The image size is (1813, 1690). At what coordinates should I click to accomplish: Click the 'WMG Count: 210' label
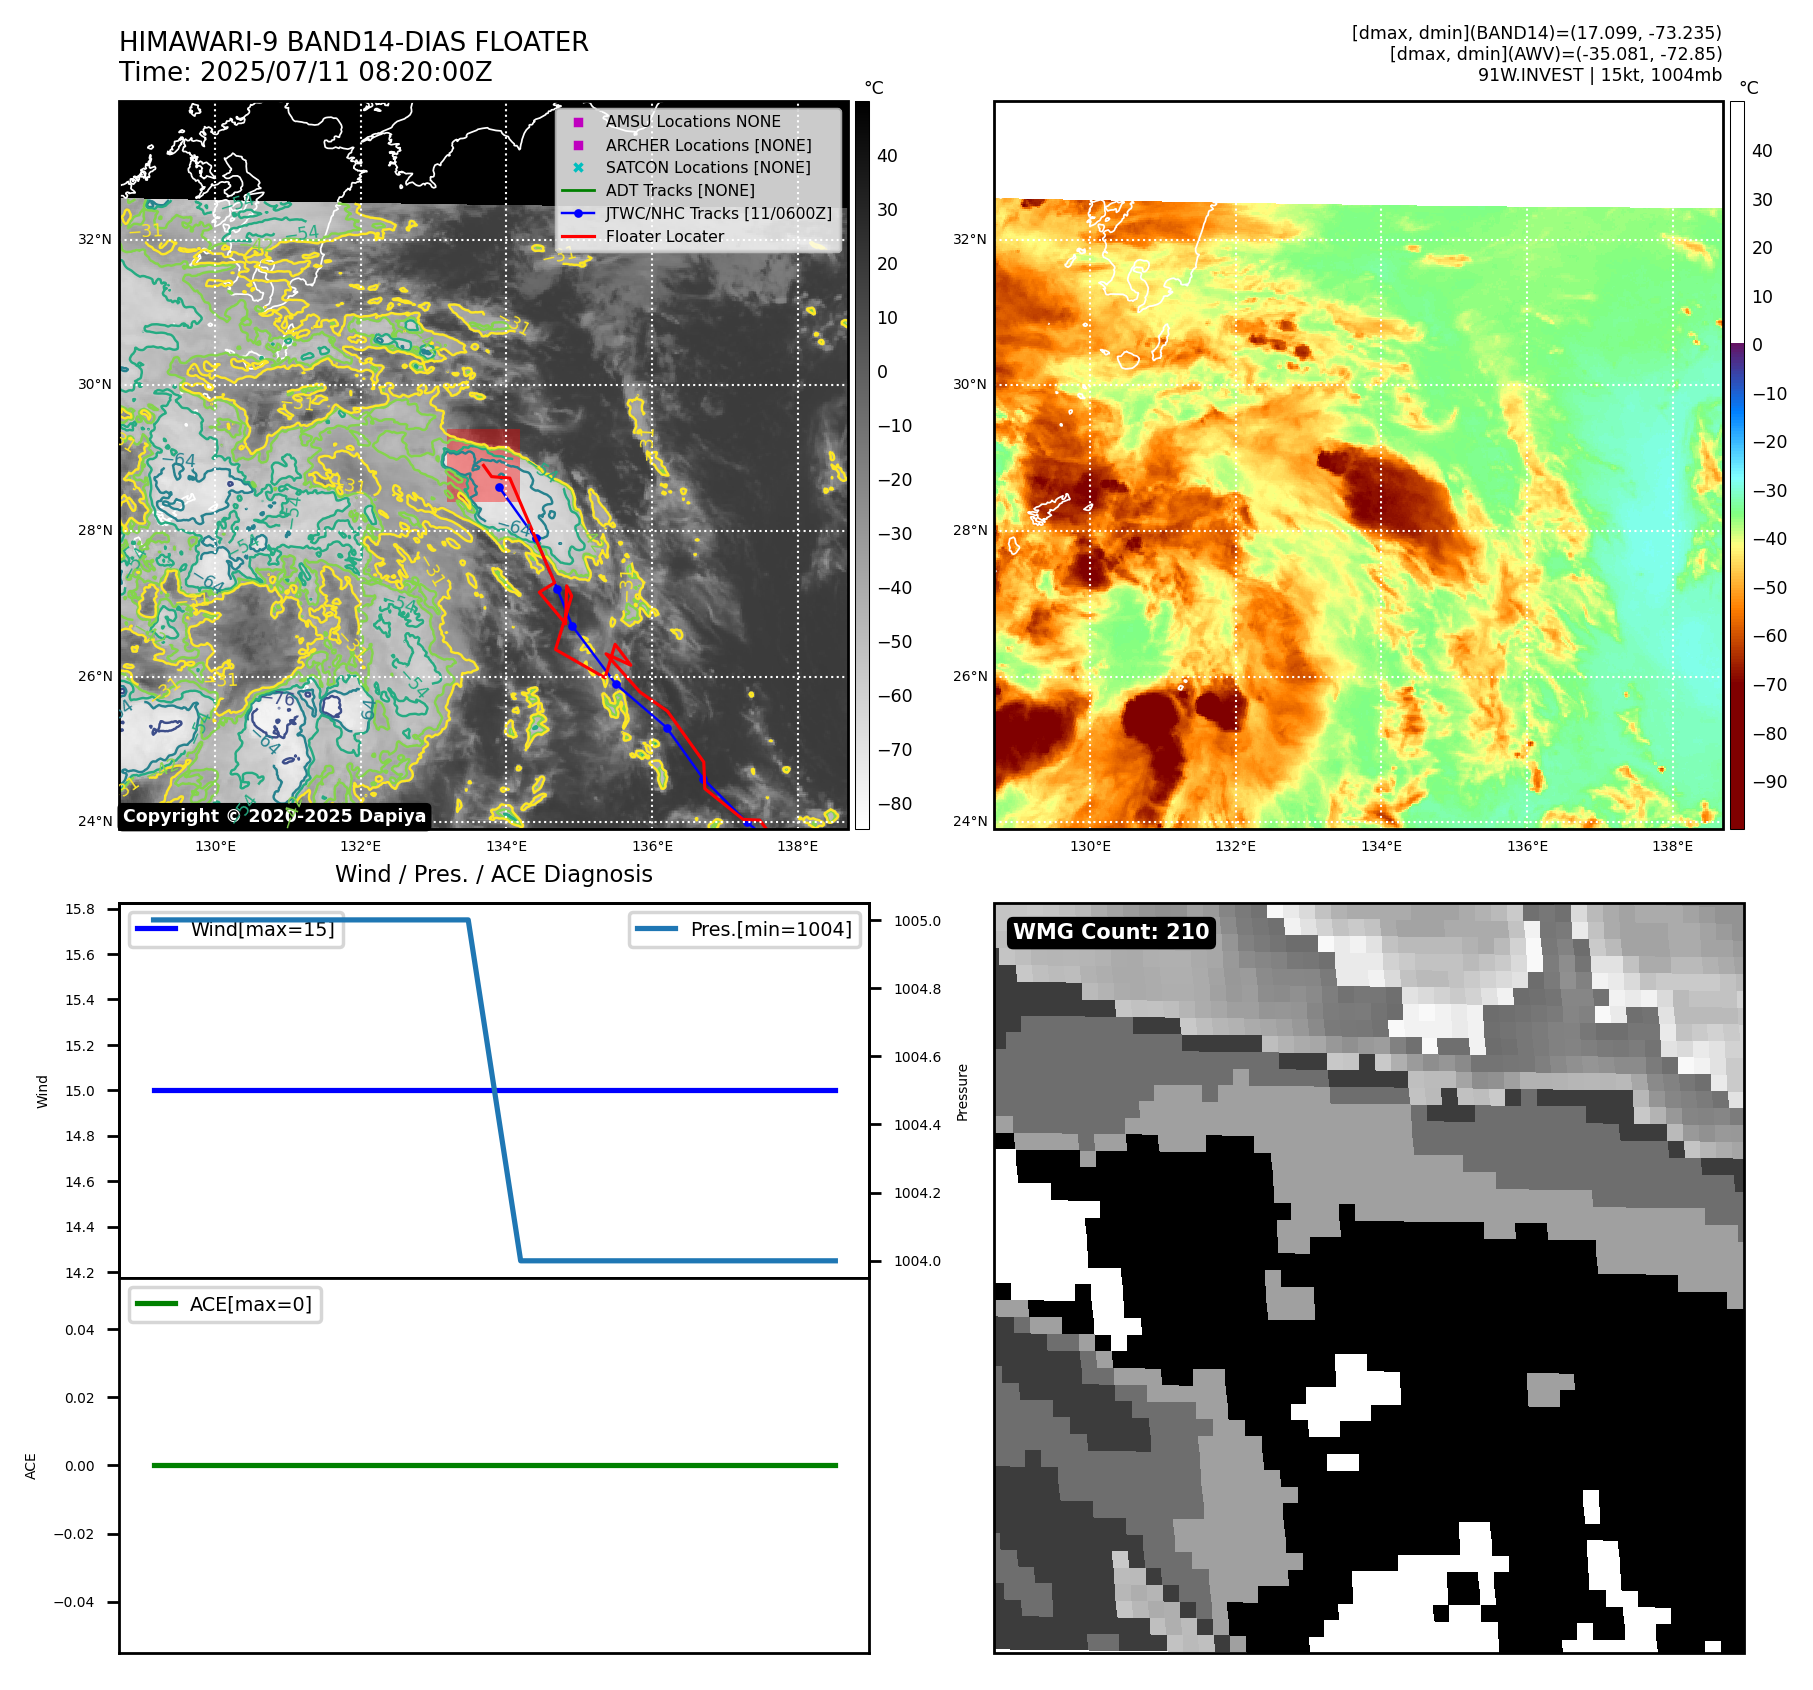[x=1111, y=932]
